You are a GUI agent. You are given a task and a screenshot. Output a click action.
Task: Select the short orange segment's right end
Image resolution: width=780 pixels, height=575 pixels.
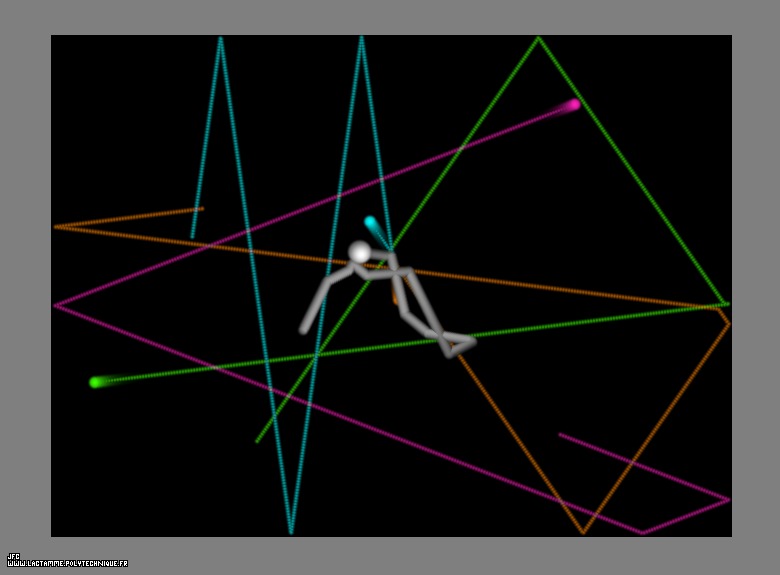tap(203, 208)
